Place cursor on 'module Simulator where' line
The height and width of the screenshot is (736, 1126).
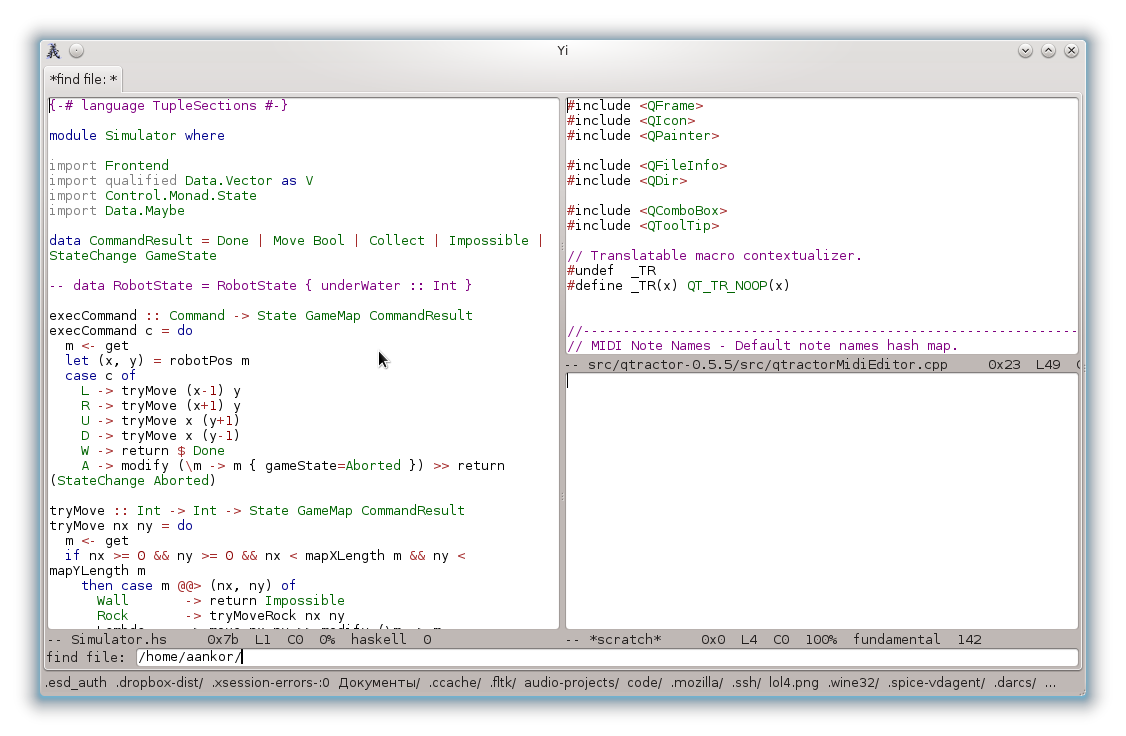click(136, 136)
